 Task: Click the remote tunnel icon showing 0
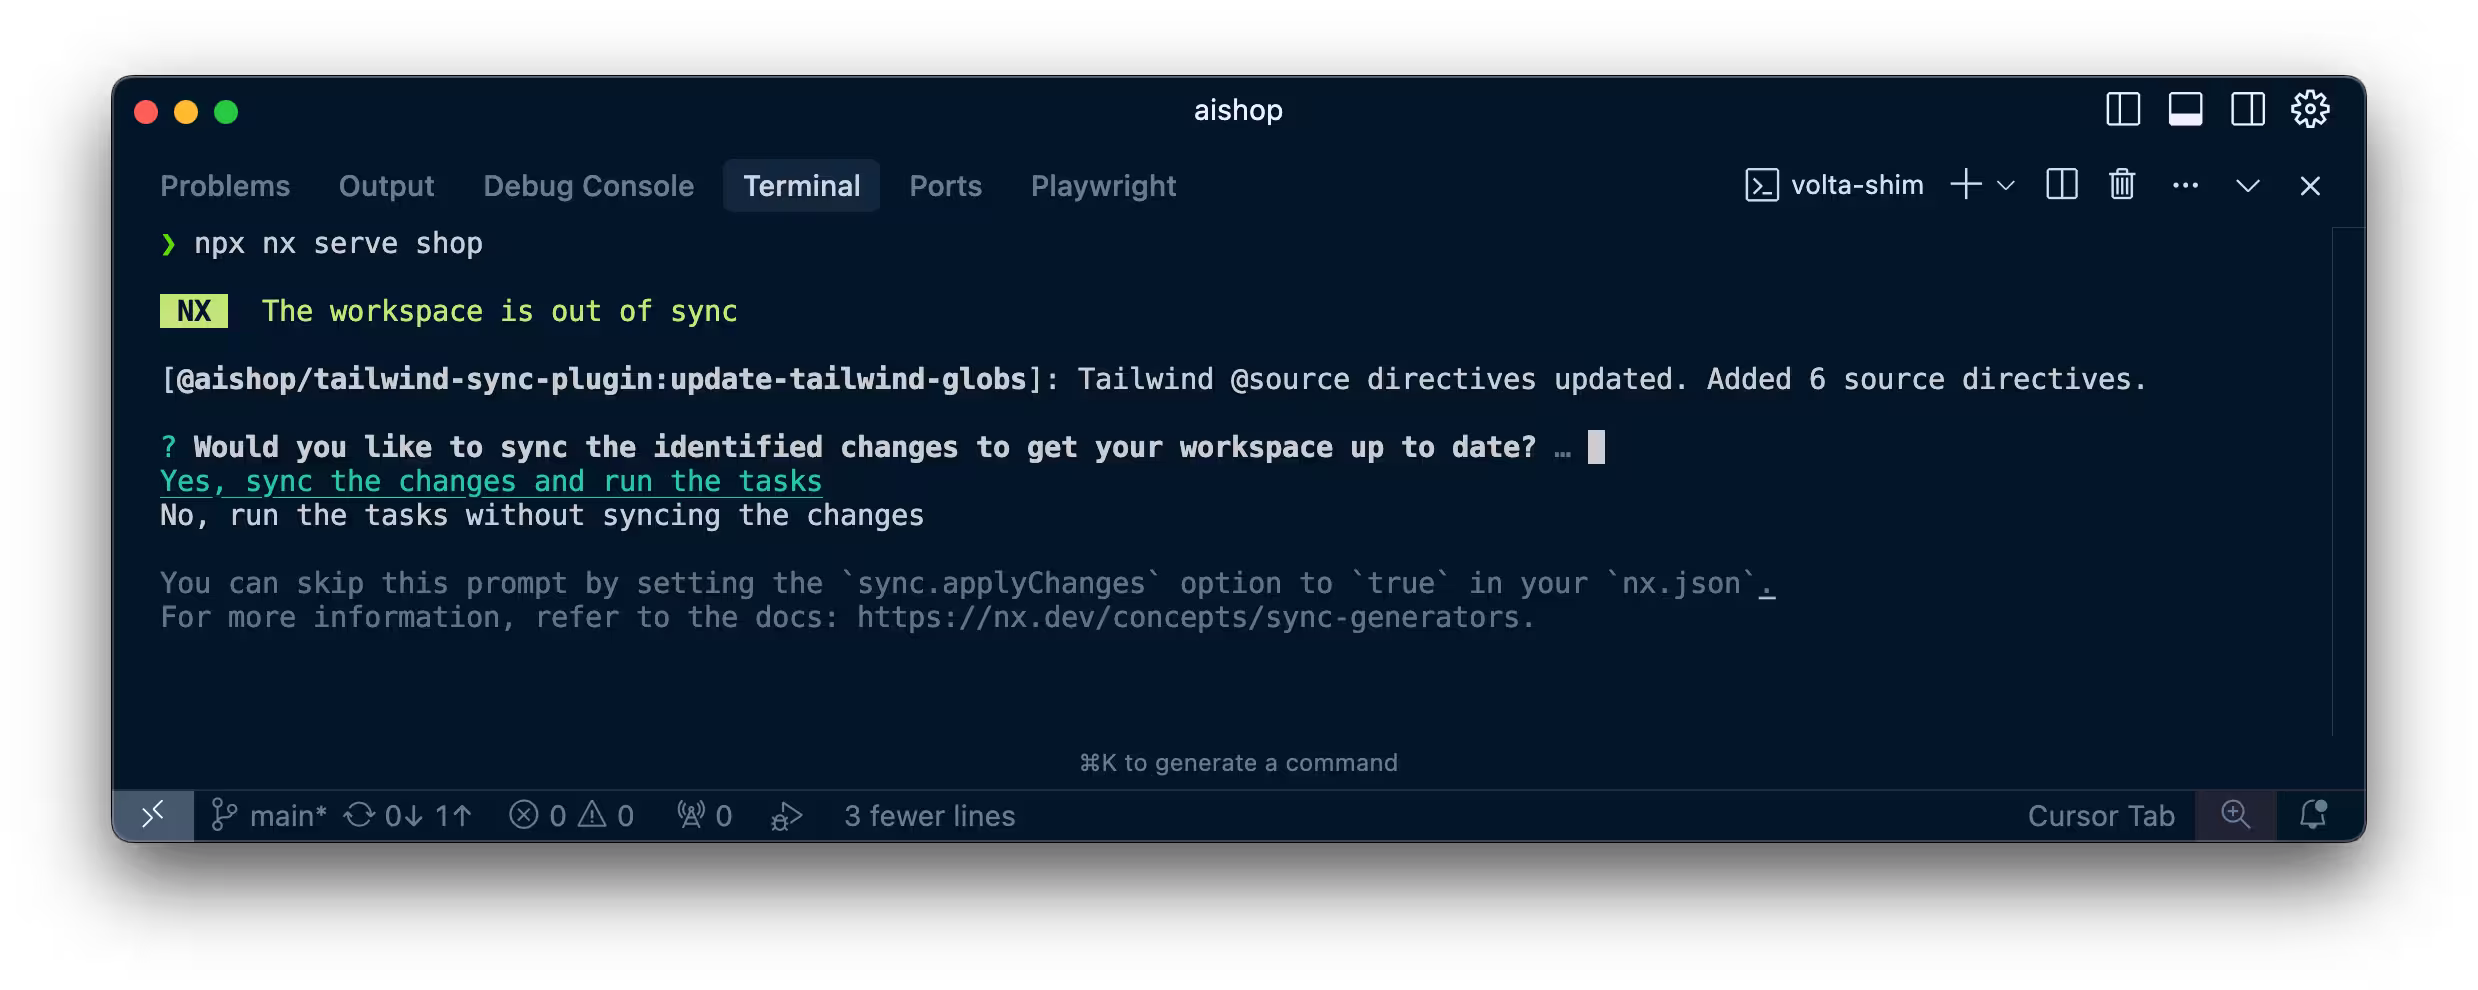[704, 815]
